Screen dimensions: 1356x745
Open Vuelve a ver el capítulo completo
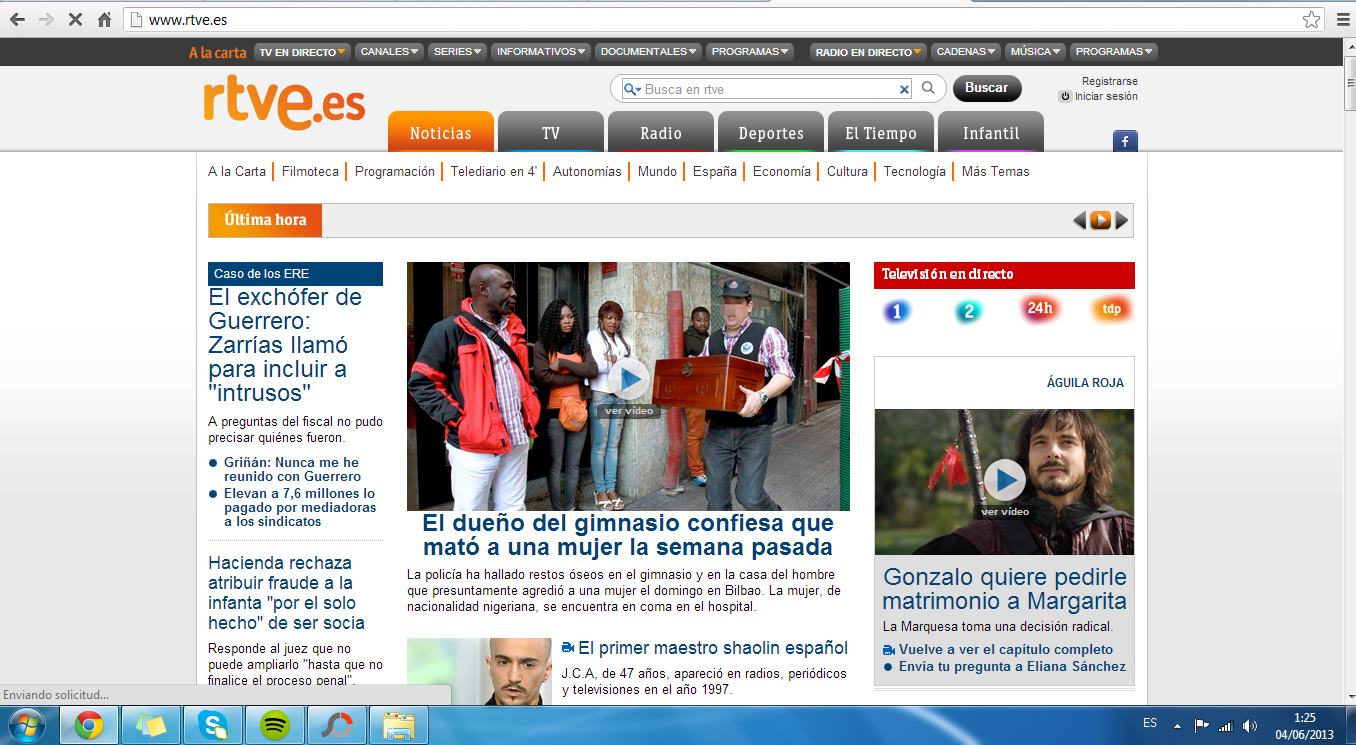point(1005,649)
